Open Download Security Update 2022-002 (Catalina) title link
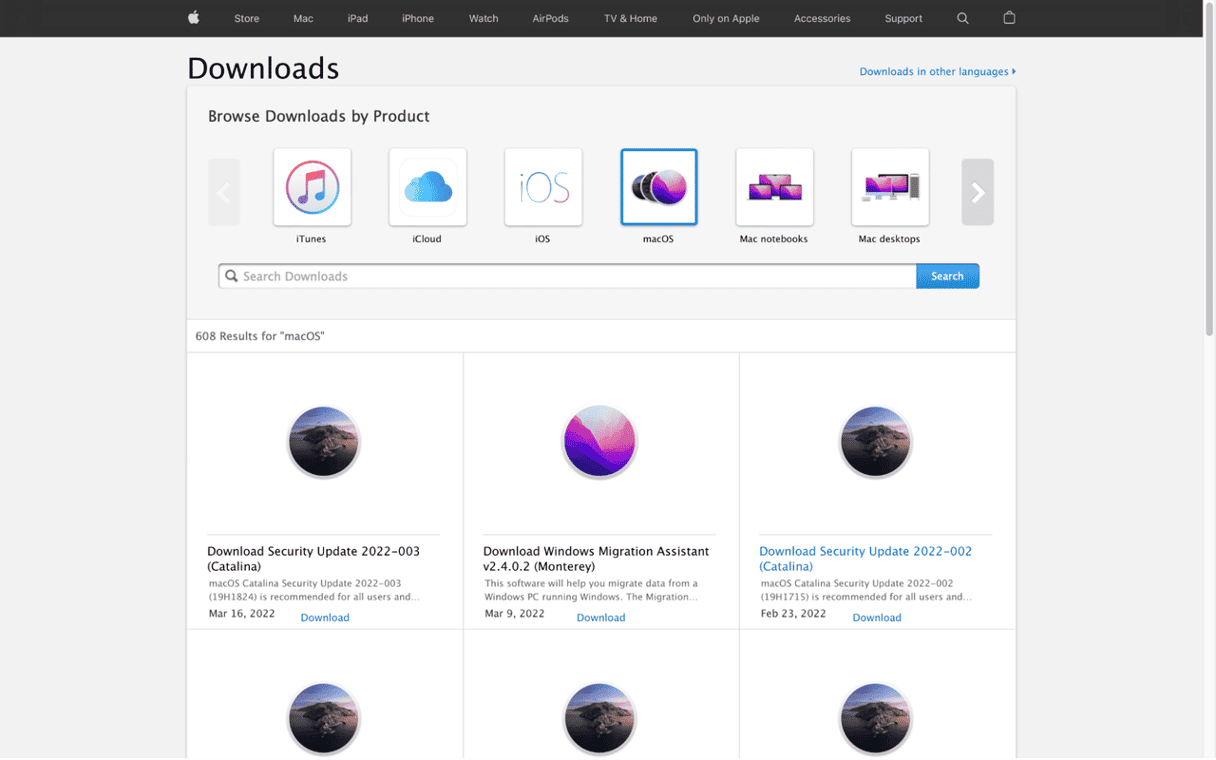The height and width of the screenshot is (760, 1216). click(x=865, y=558)
